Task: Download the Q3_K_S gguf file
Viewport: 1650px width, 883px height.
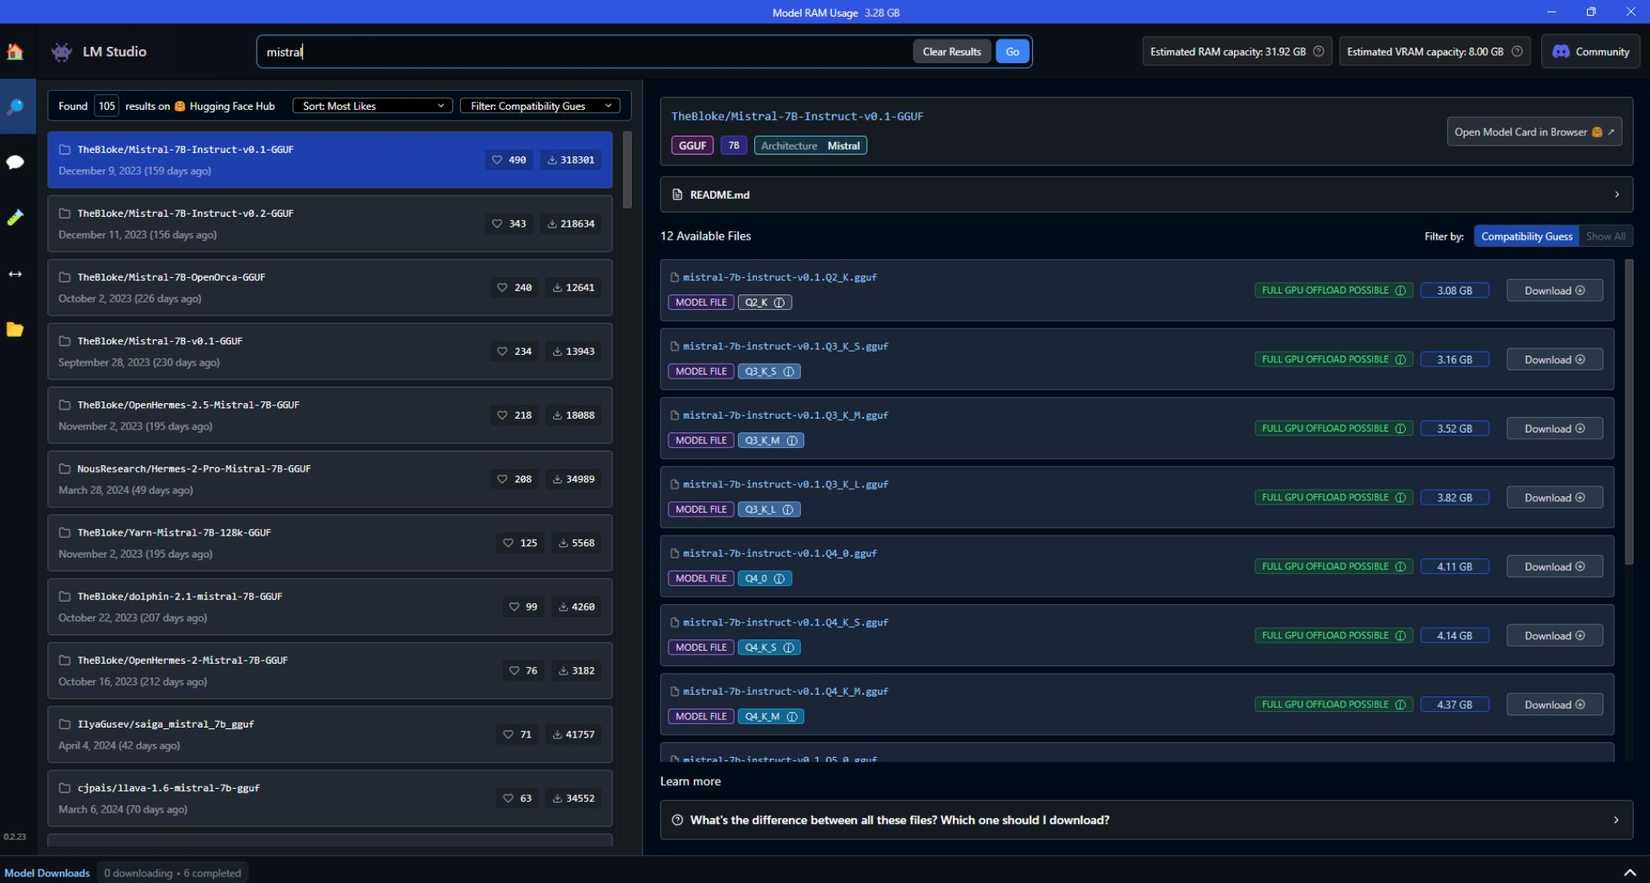Action: point(1554,359)
